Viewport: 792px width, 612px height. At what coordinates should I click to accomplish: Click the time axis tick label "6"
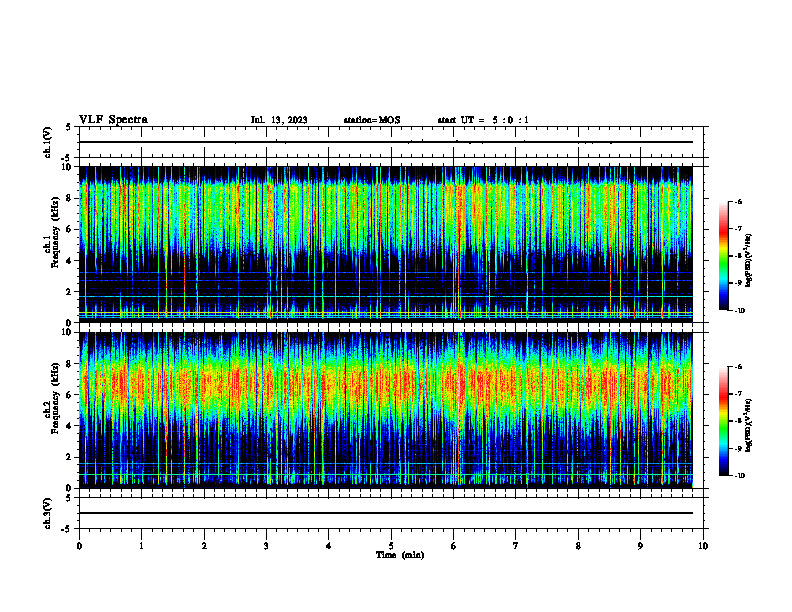click(454, 546)
